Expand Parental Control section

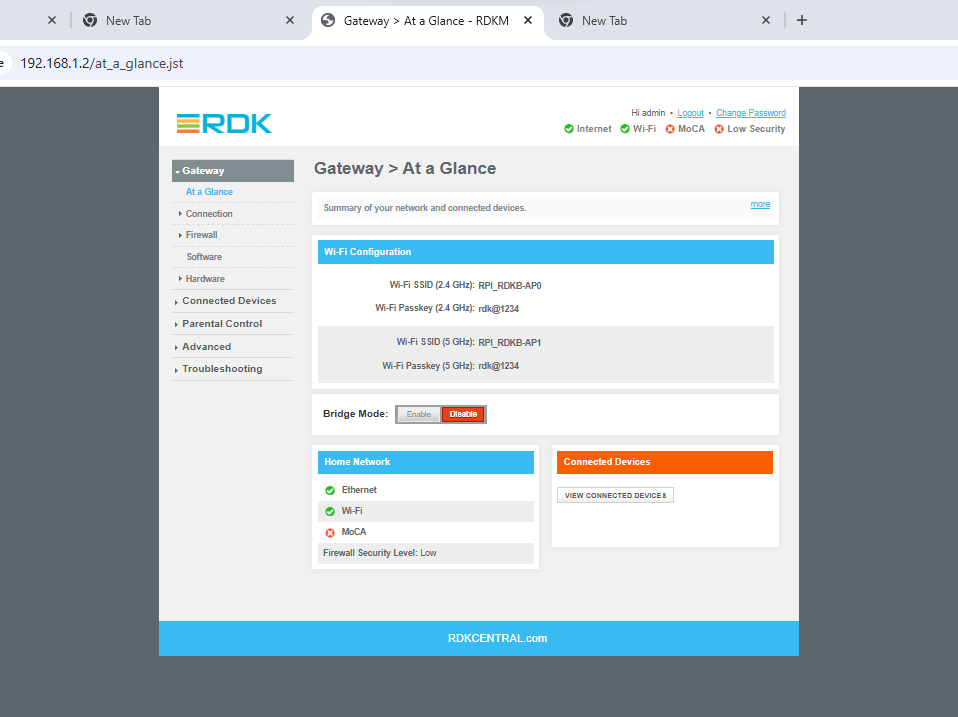pyautogui.click(x=222, y=324)
